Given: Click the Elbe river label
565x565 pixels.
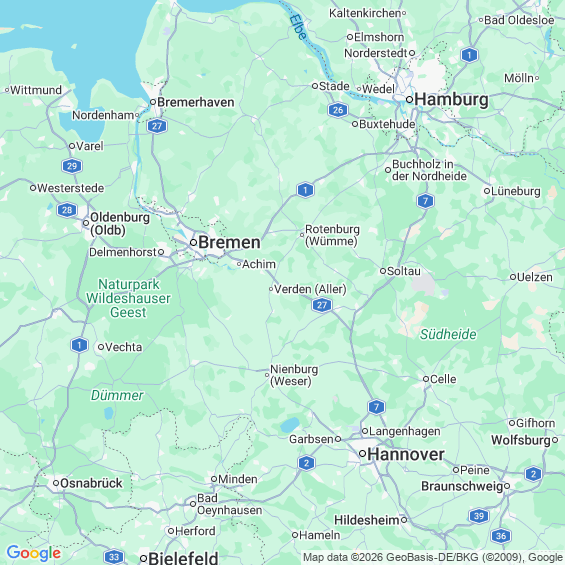Looking at the screenshot, I should tap(298, 27).
